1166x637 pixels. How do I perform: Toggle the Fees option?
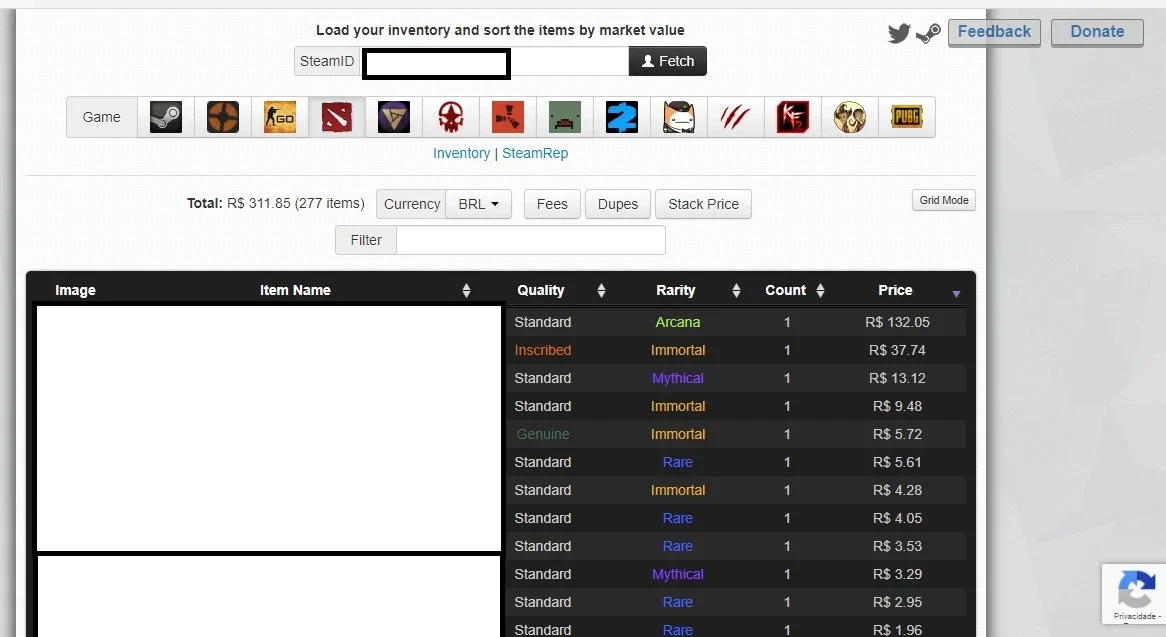coord(552,204)
